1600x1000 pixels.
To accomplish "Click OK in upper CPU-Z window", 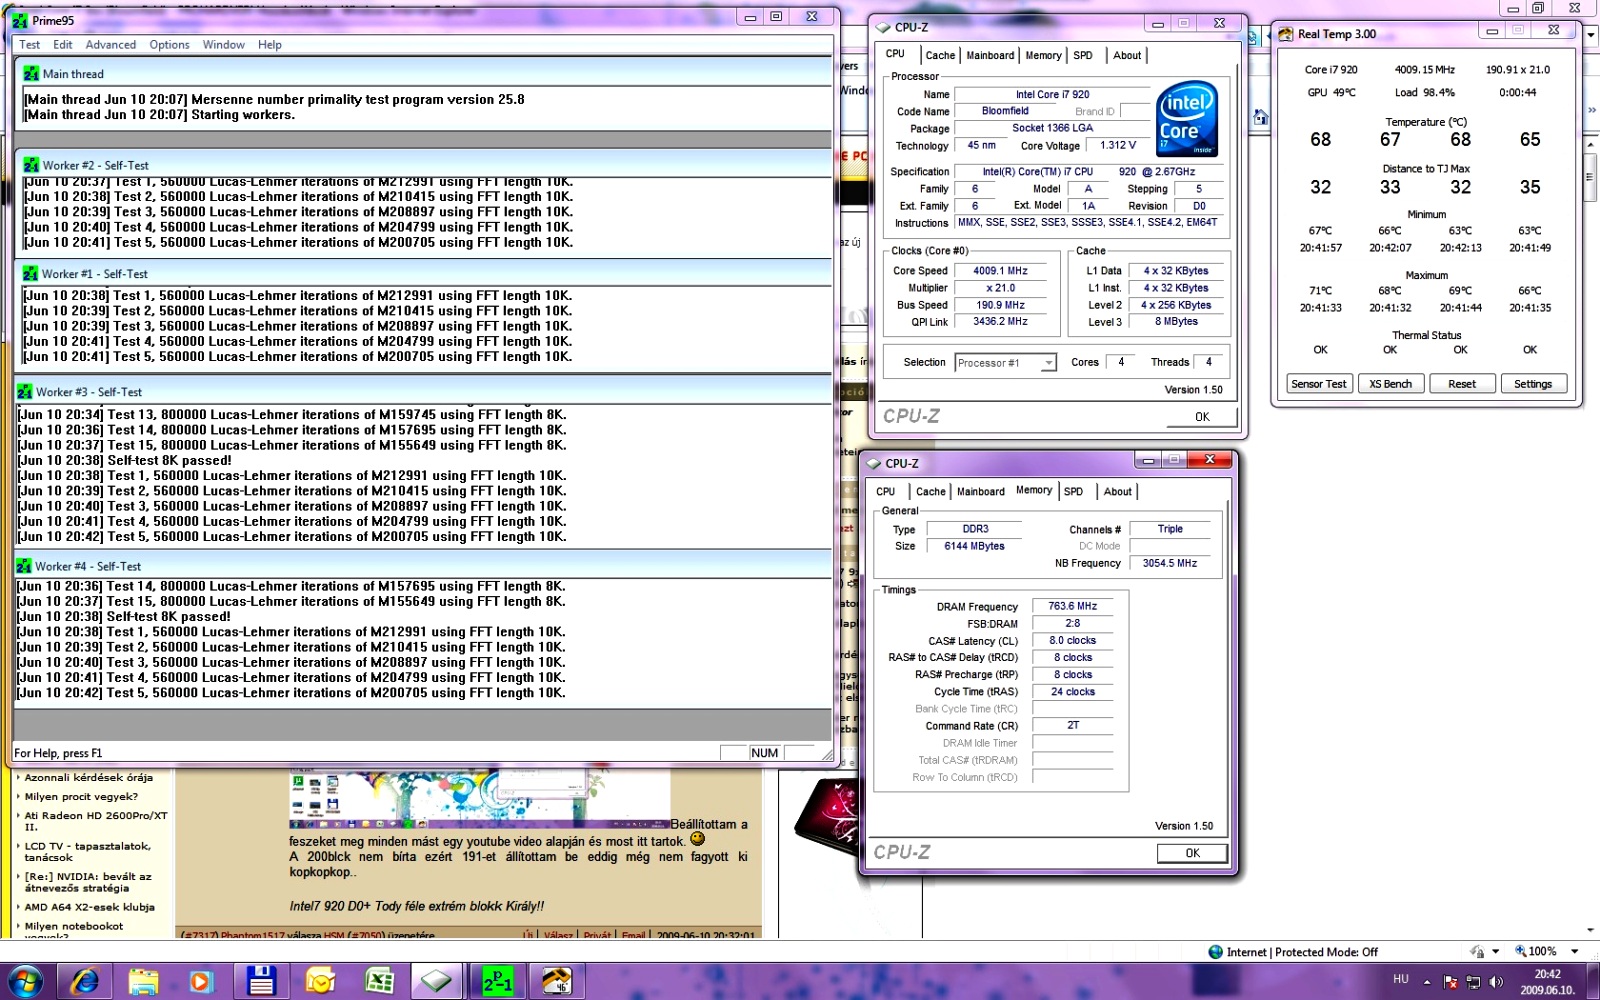I will [1202, 417].
